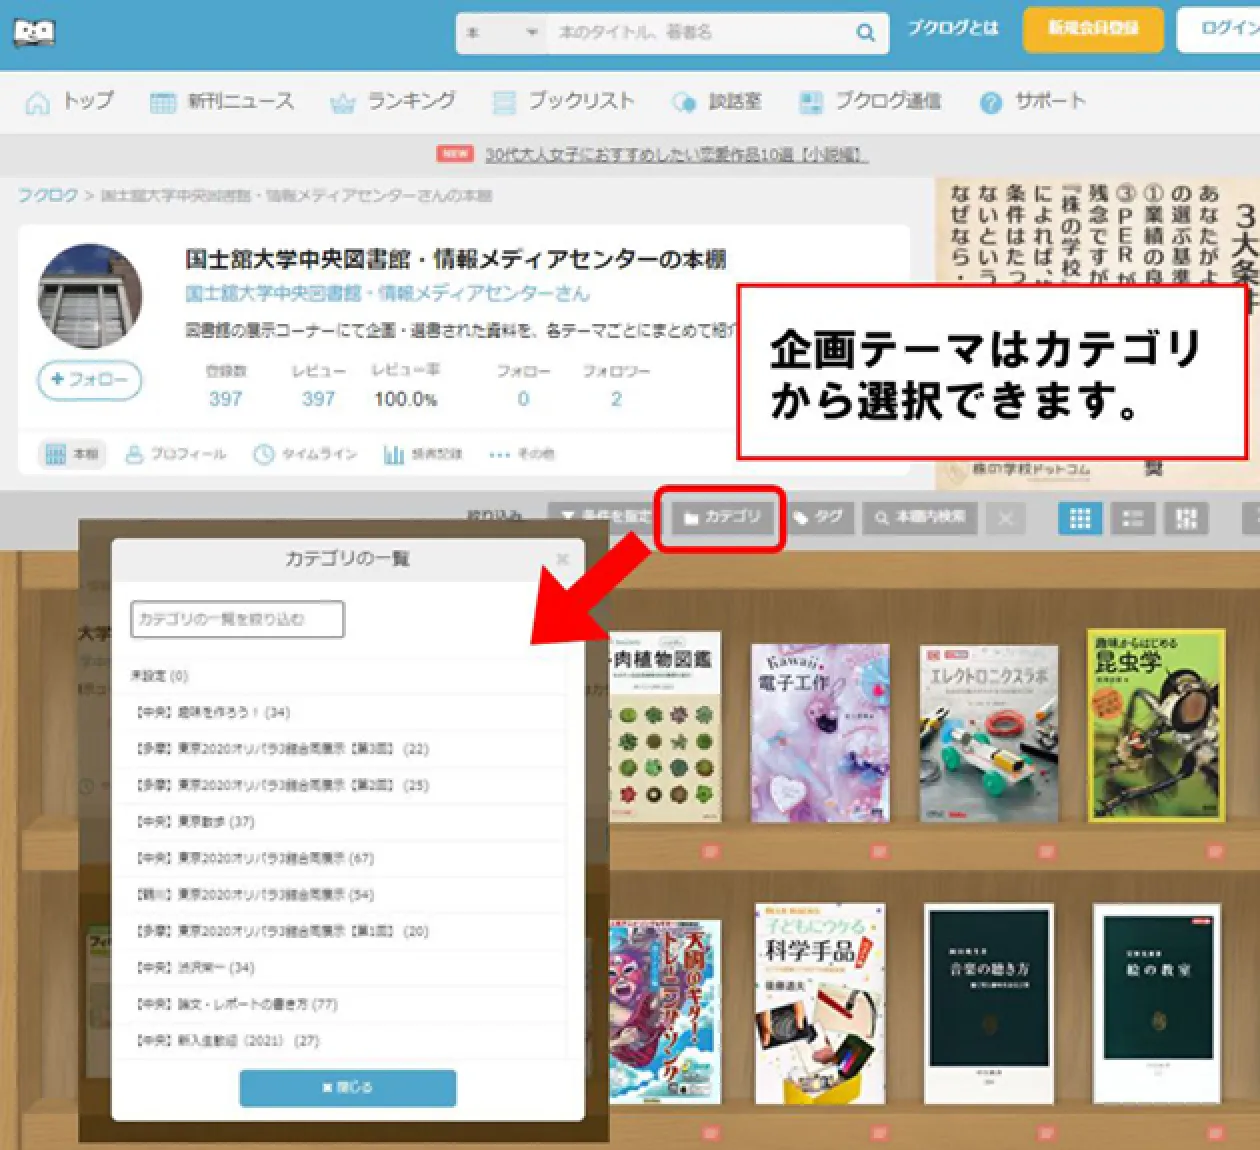1260x1150 pixels.
Task: Click the blue 閉じる button in dialog
Action: click(x=348, y=1088)
